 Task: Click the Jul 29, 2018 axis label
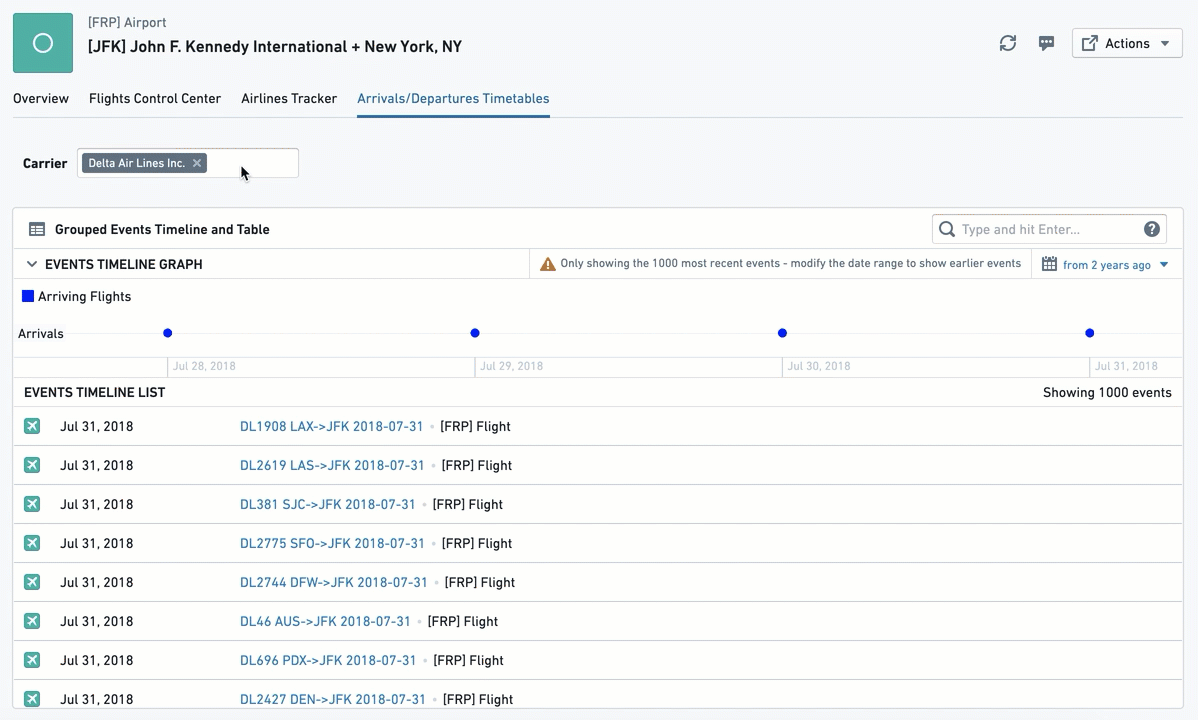[511, 366]
